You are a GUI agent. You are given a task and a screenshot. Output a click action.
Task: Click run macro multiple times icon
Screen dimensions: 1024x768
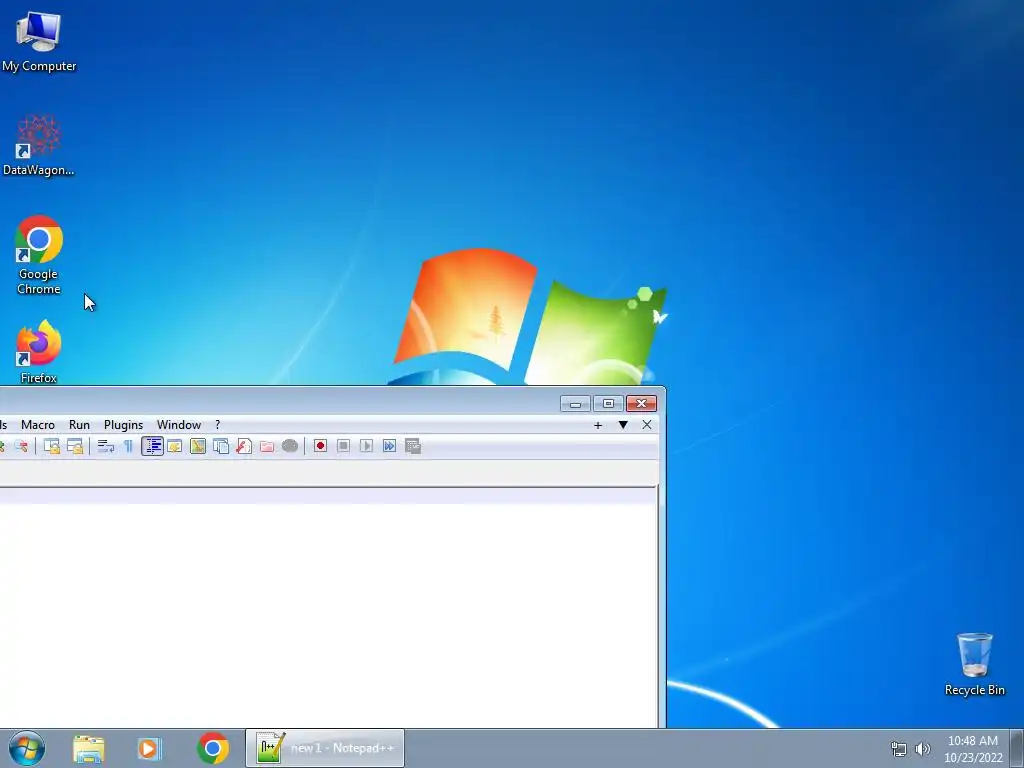click(389, 447)
